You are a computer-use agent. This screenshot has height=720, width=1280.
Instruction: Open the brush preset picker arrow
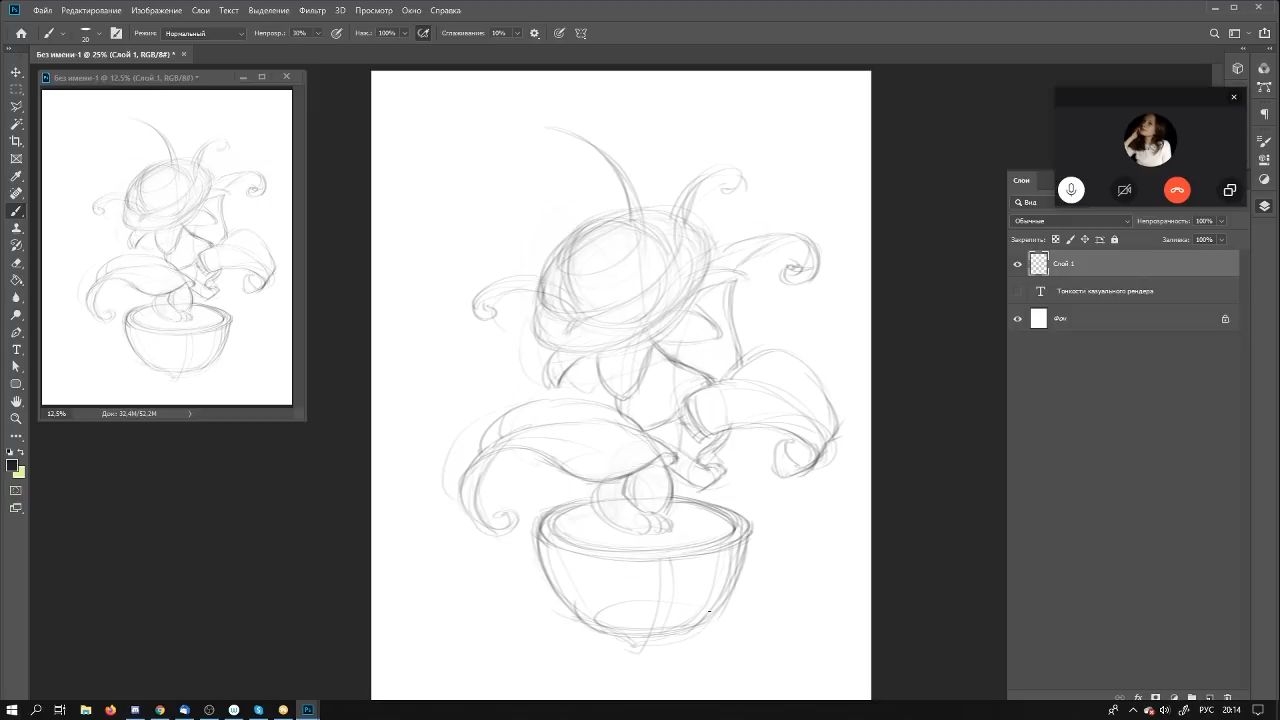pos(99,33)
